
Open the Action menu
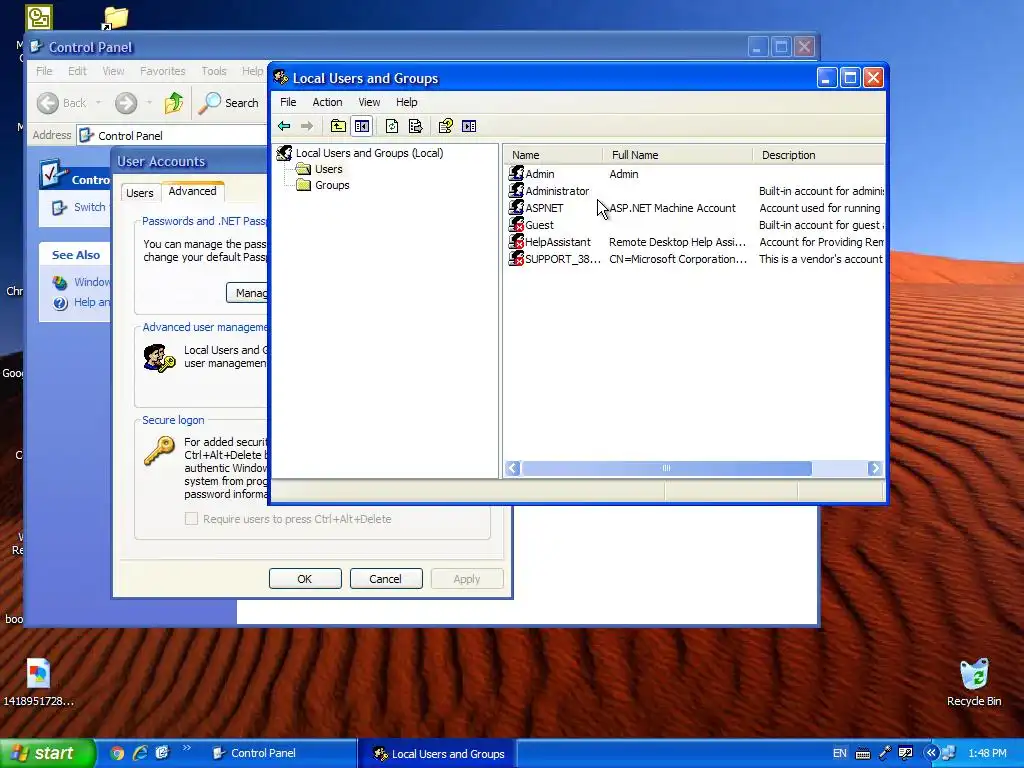coord(327,102)
